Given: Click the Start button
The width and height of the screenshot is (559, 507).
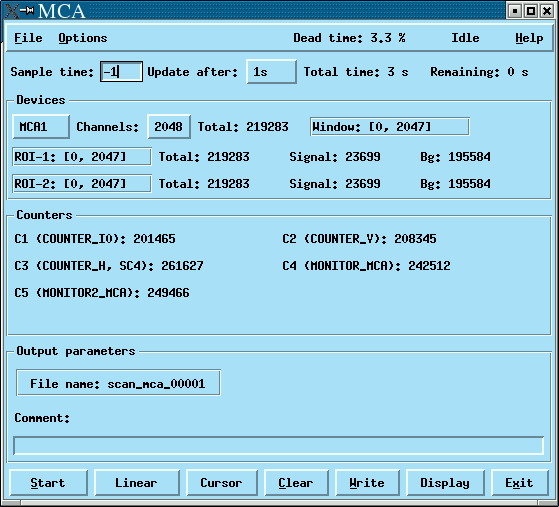Looking at the screenshot, I should click(48, 483).
